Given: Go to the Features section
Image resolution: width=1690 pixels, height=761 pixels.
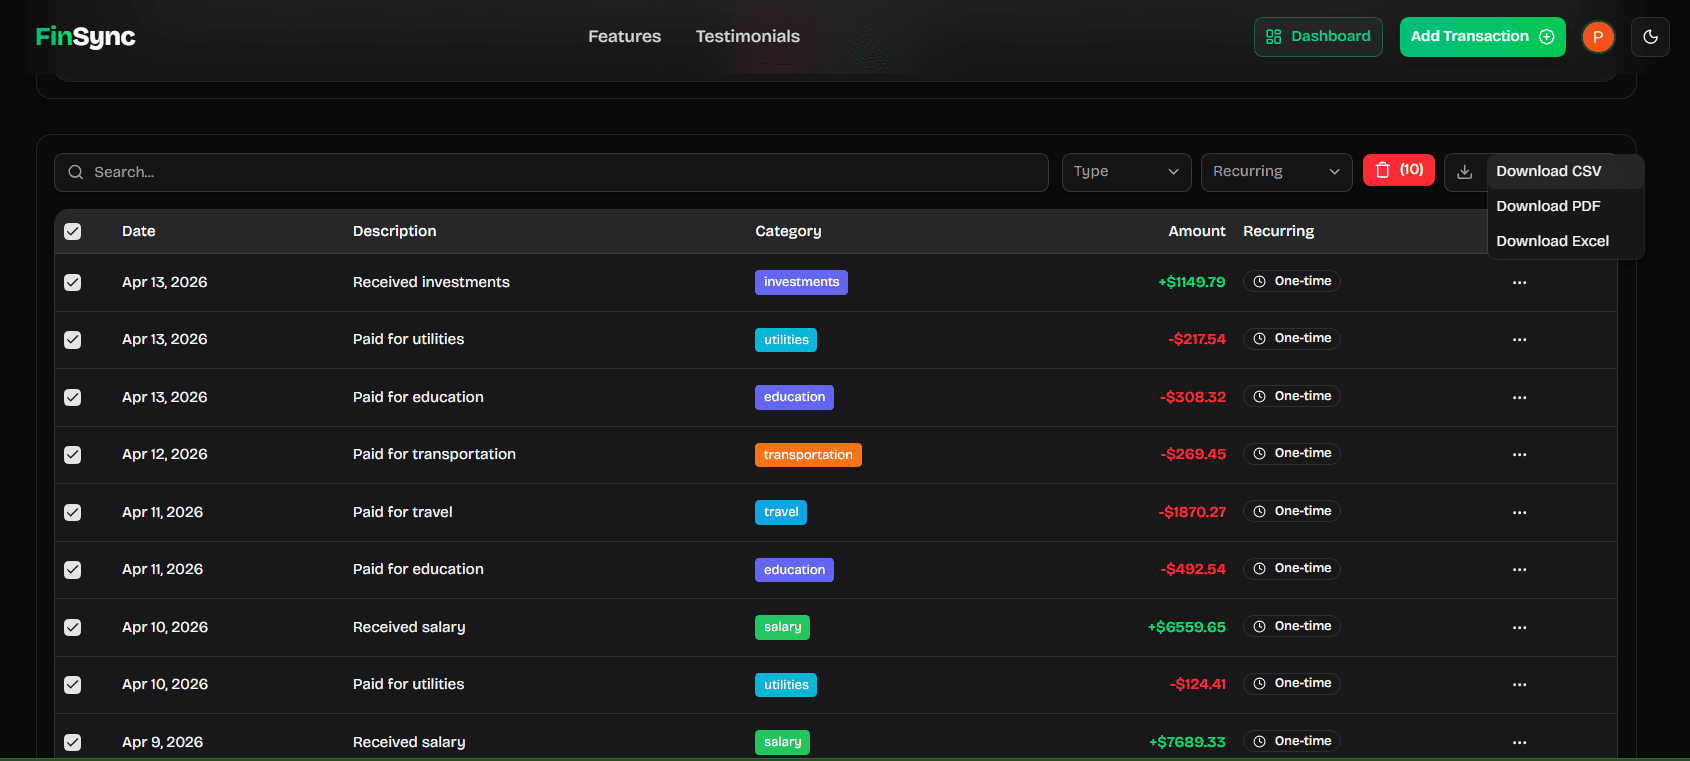Looking at the screenshot, I should [624, 36].
